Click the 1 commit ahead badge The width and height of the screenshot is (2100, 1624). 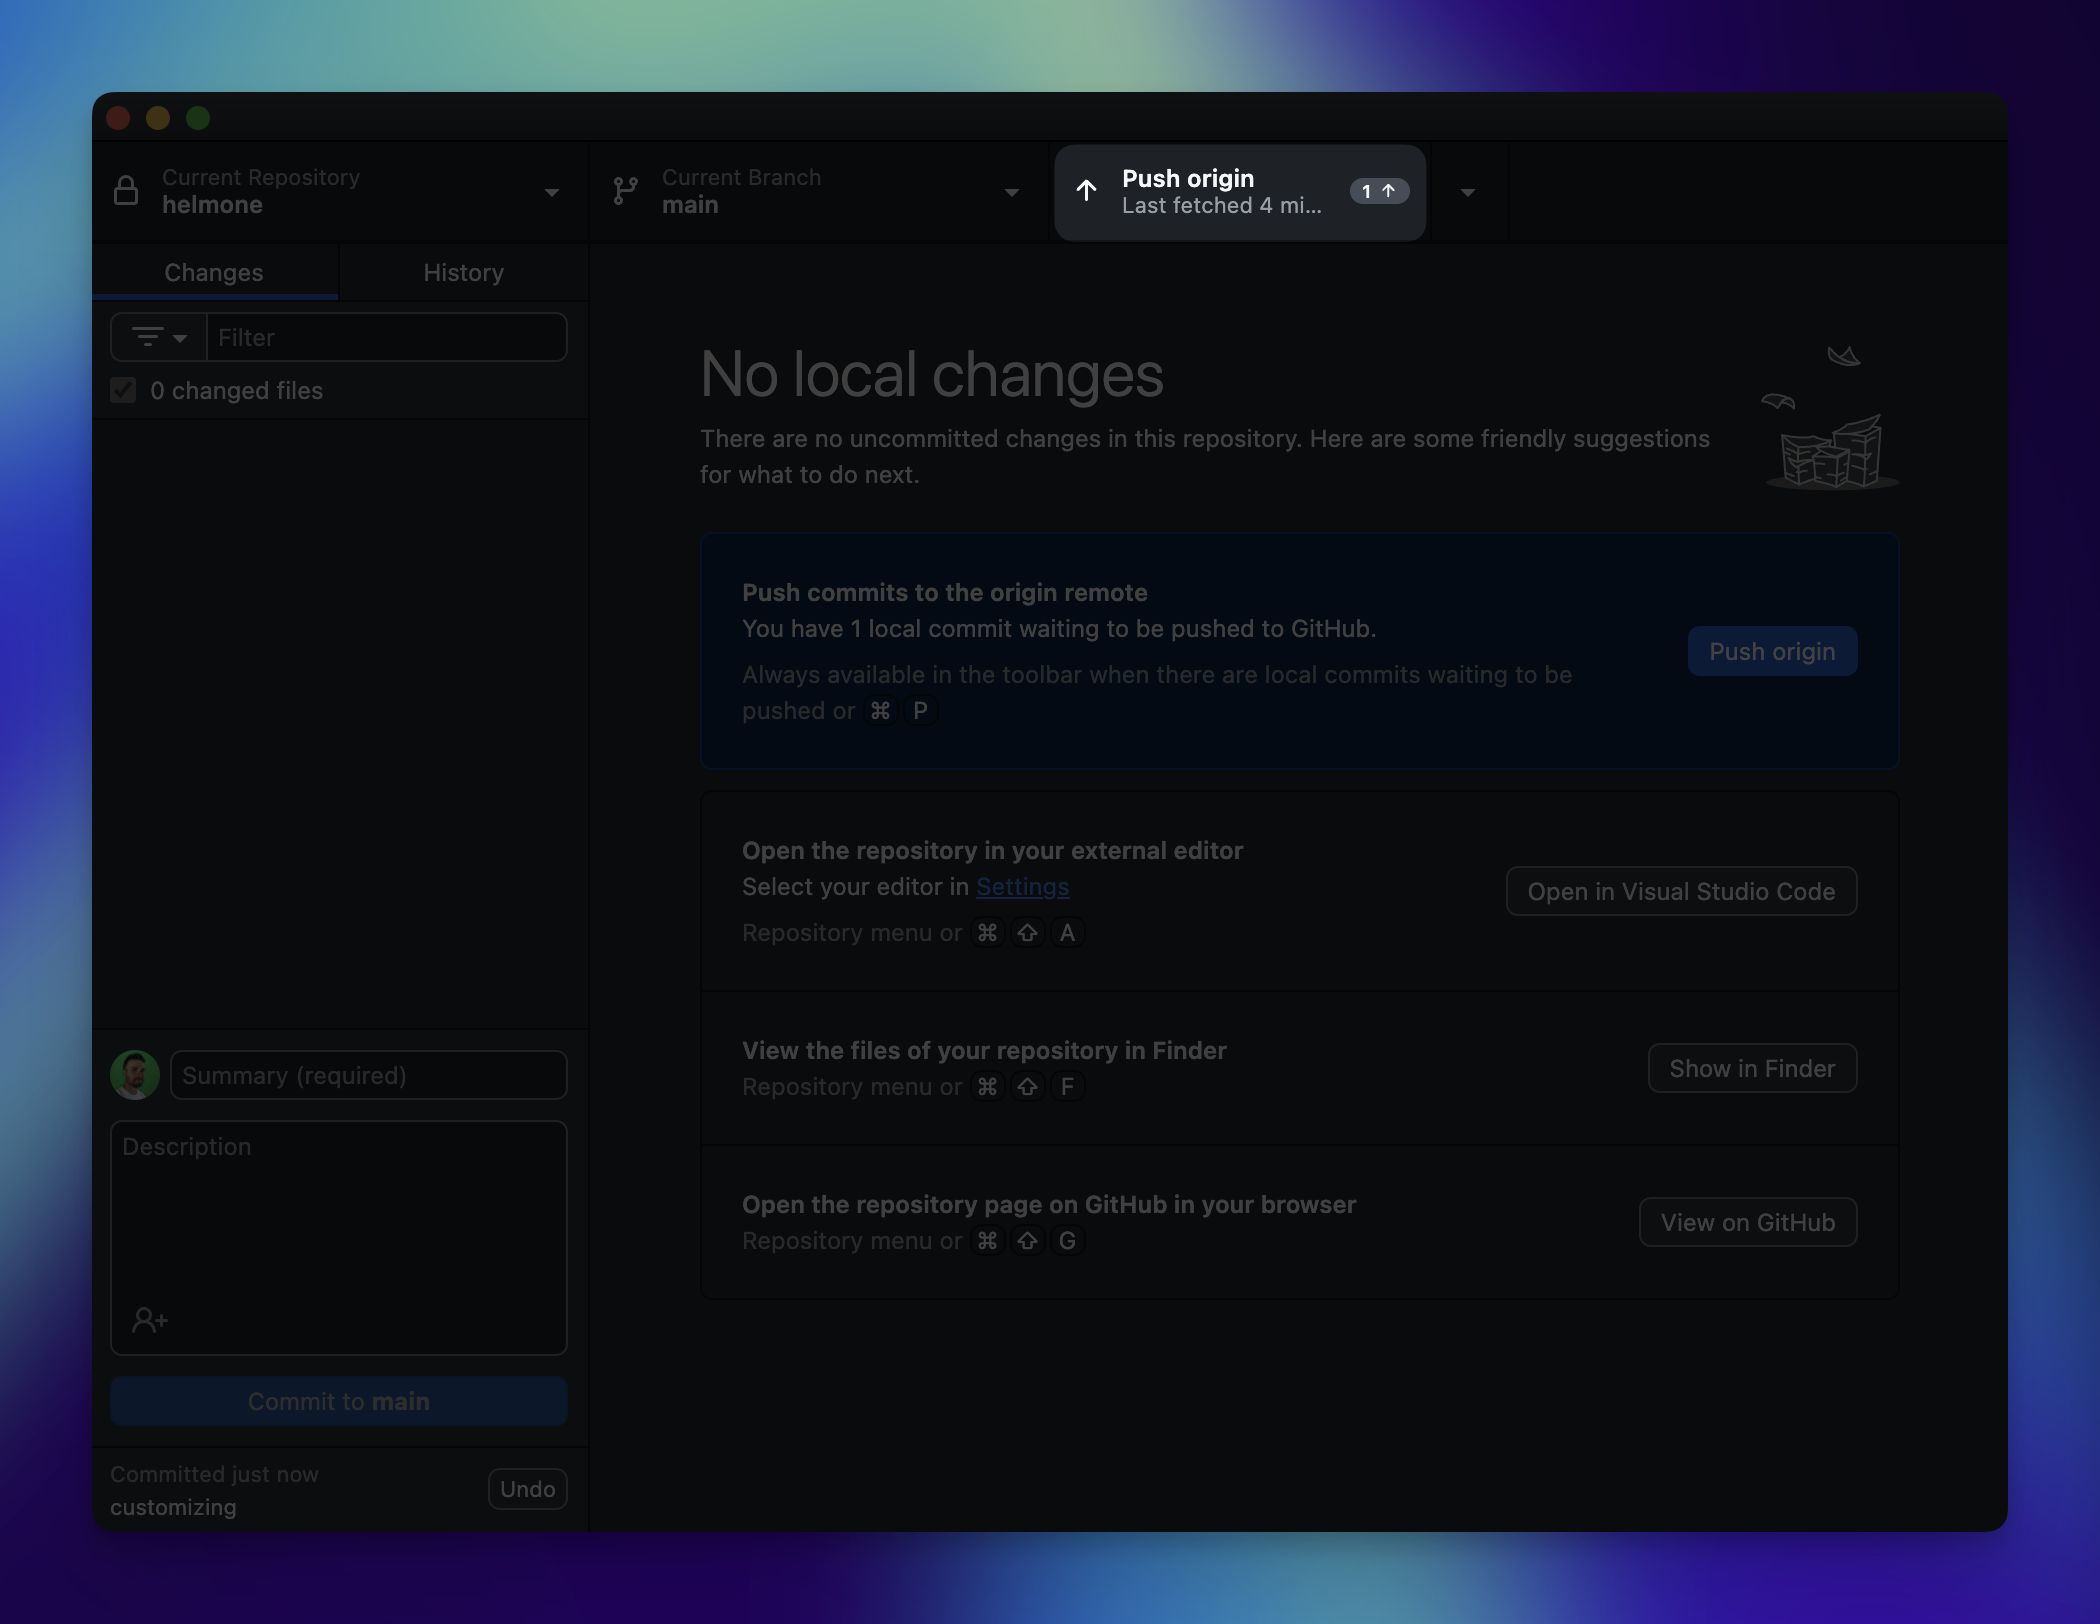1379,191
